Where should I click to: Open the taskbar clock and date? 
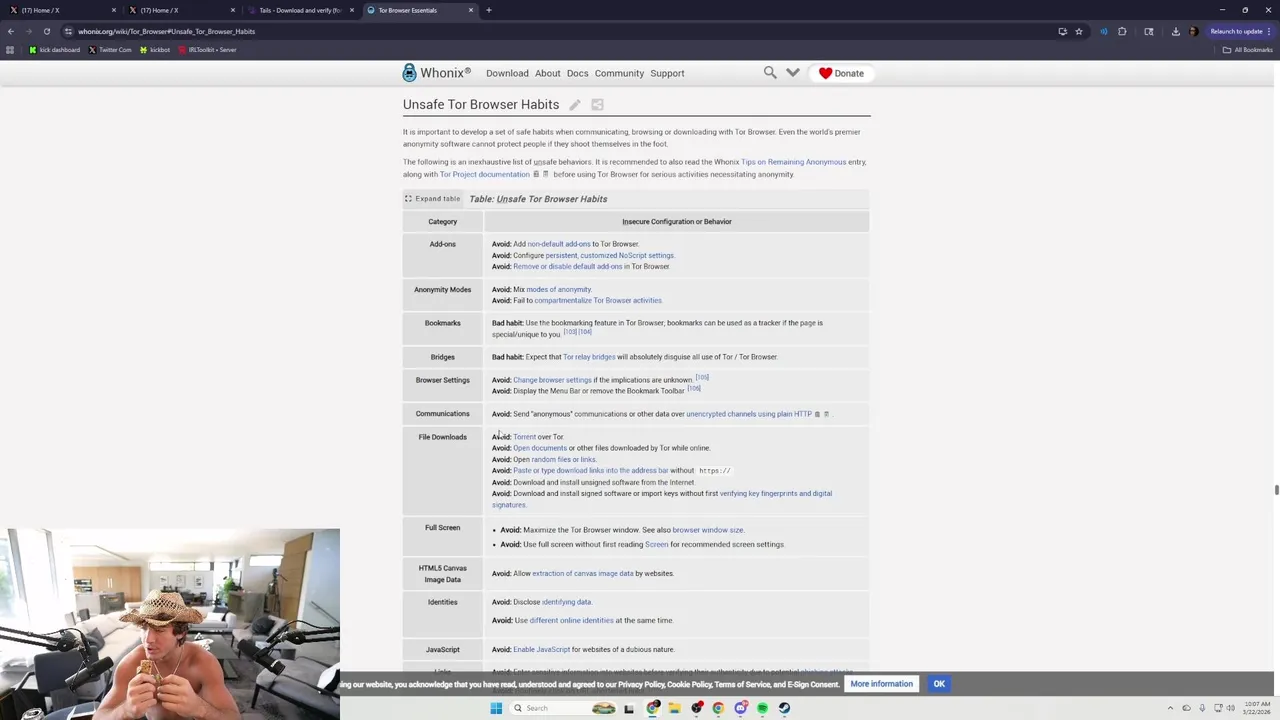1255,708
